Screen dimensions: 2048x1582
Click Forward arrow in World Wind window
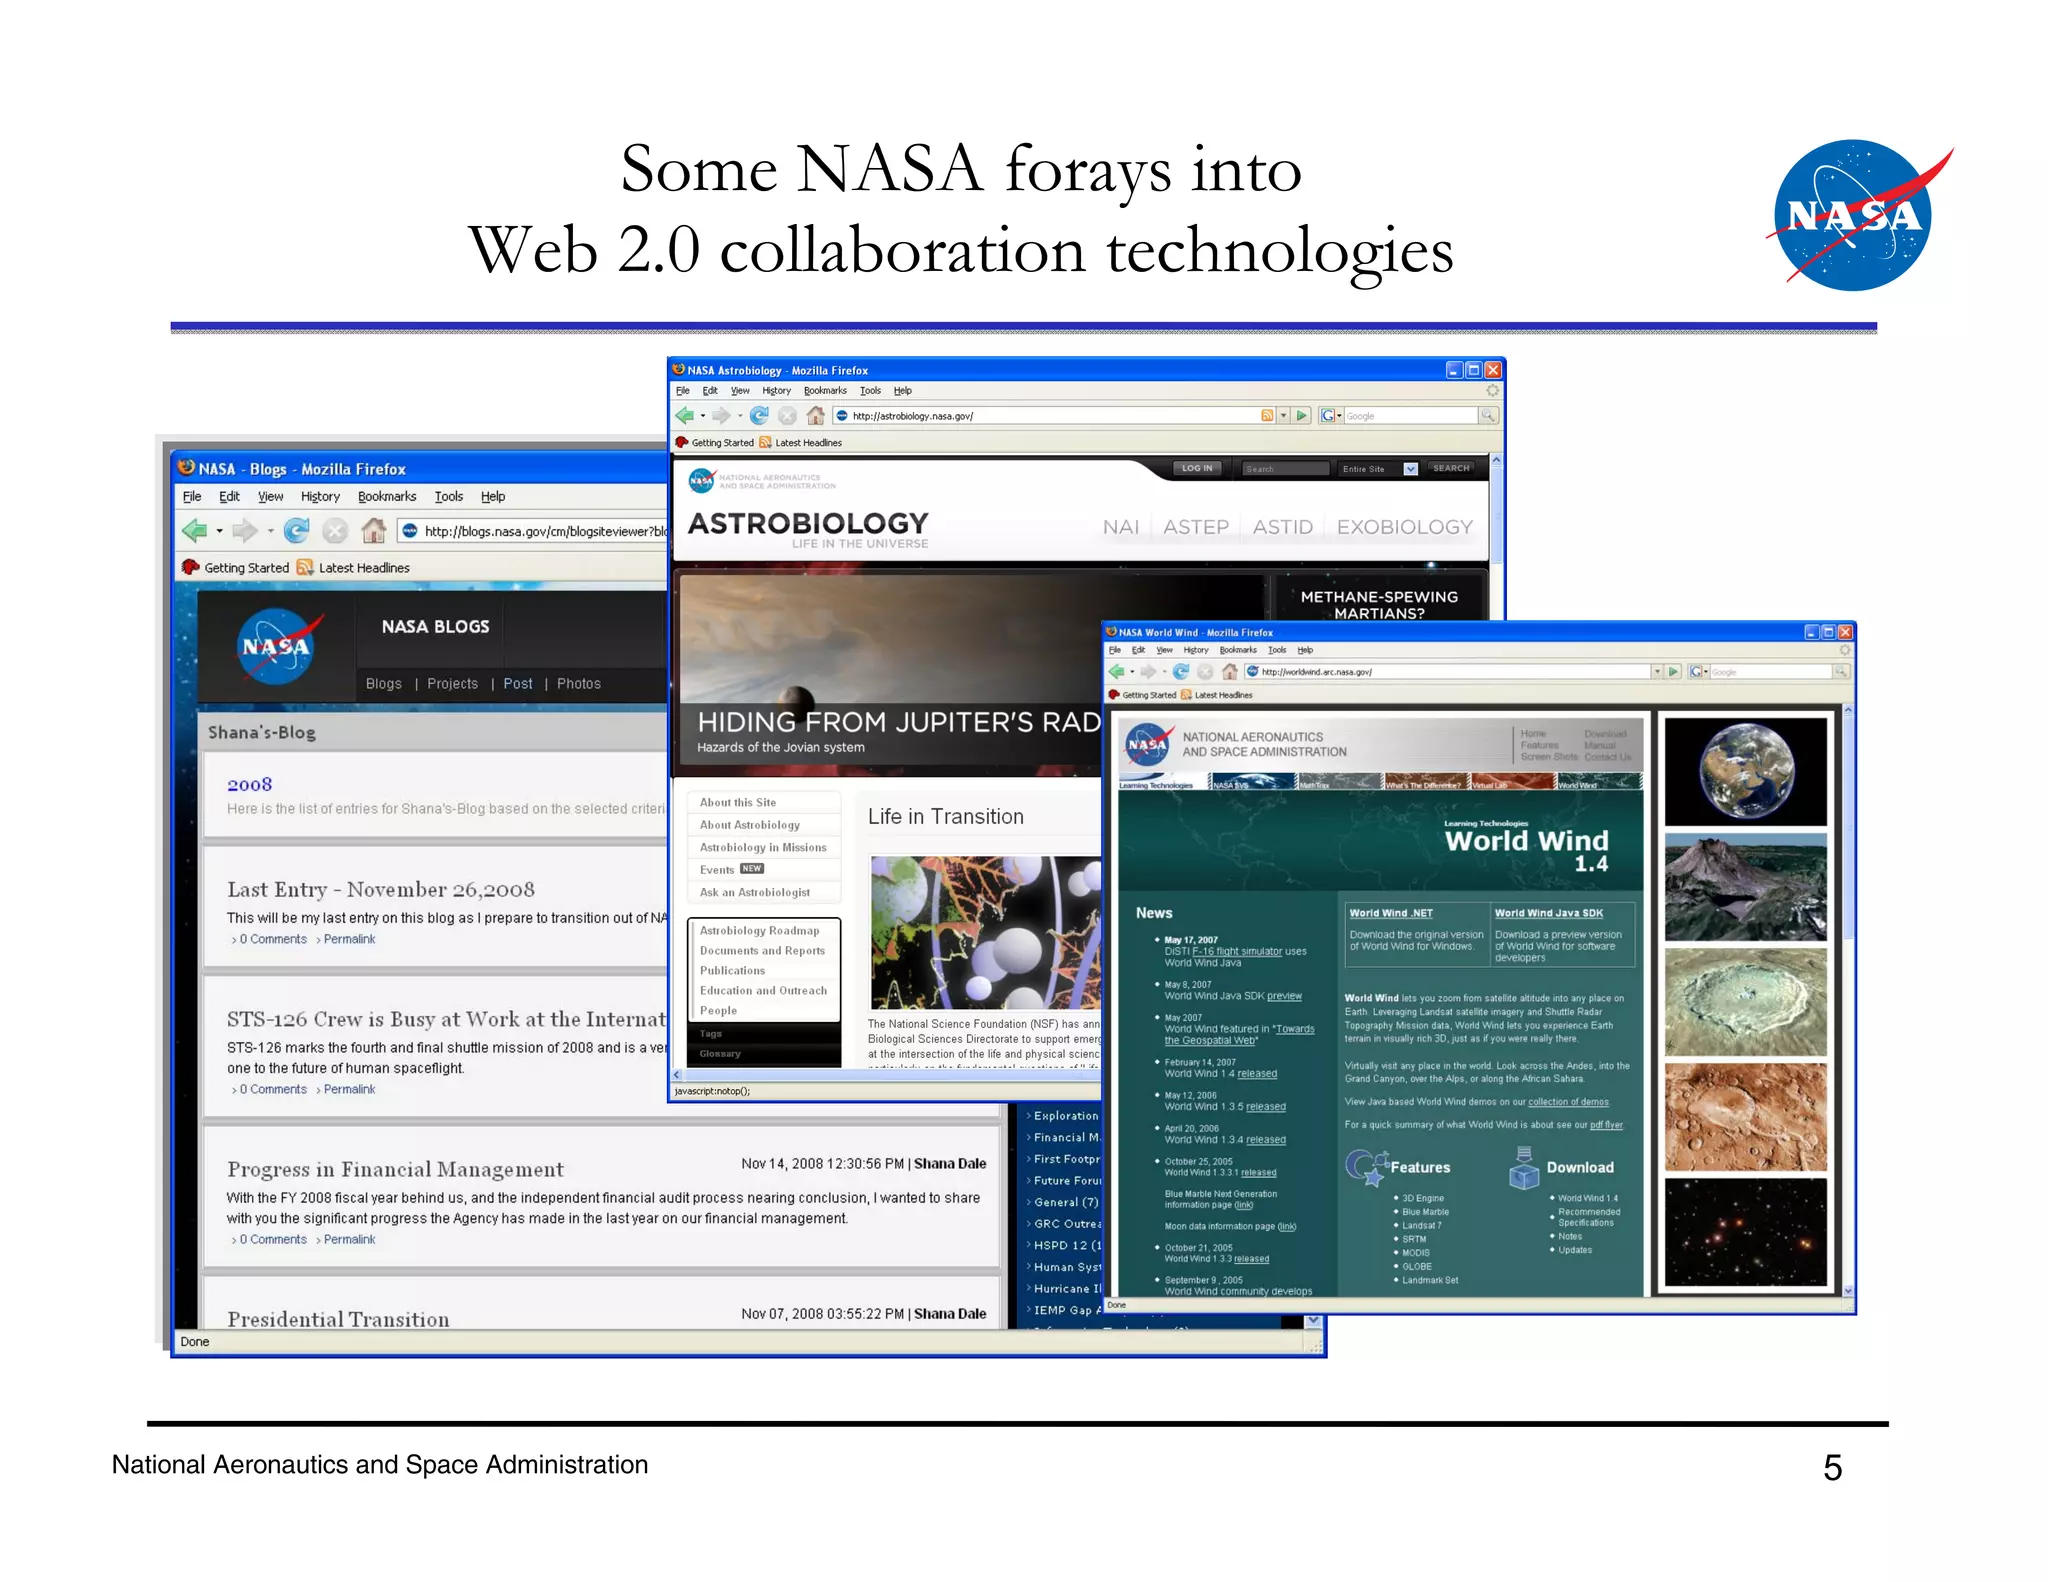[1149, 672]
